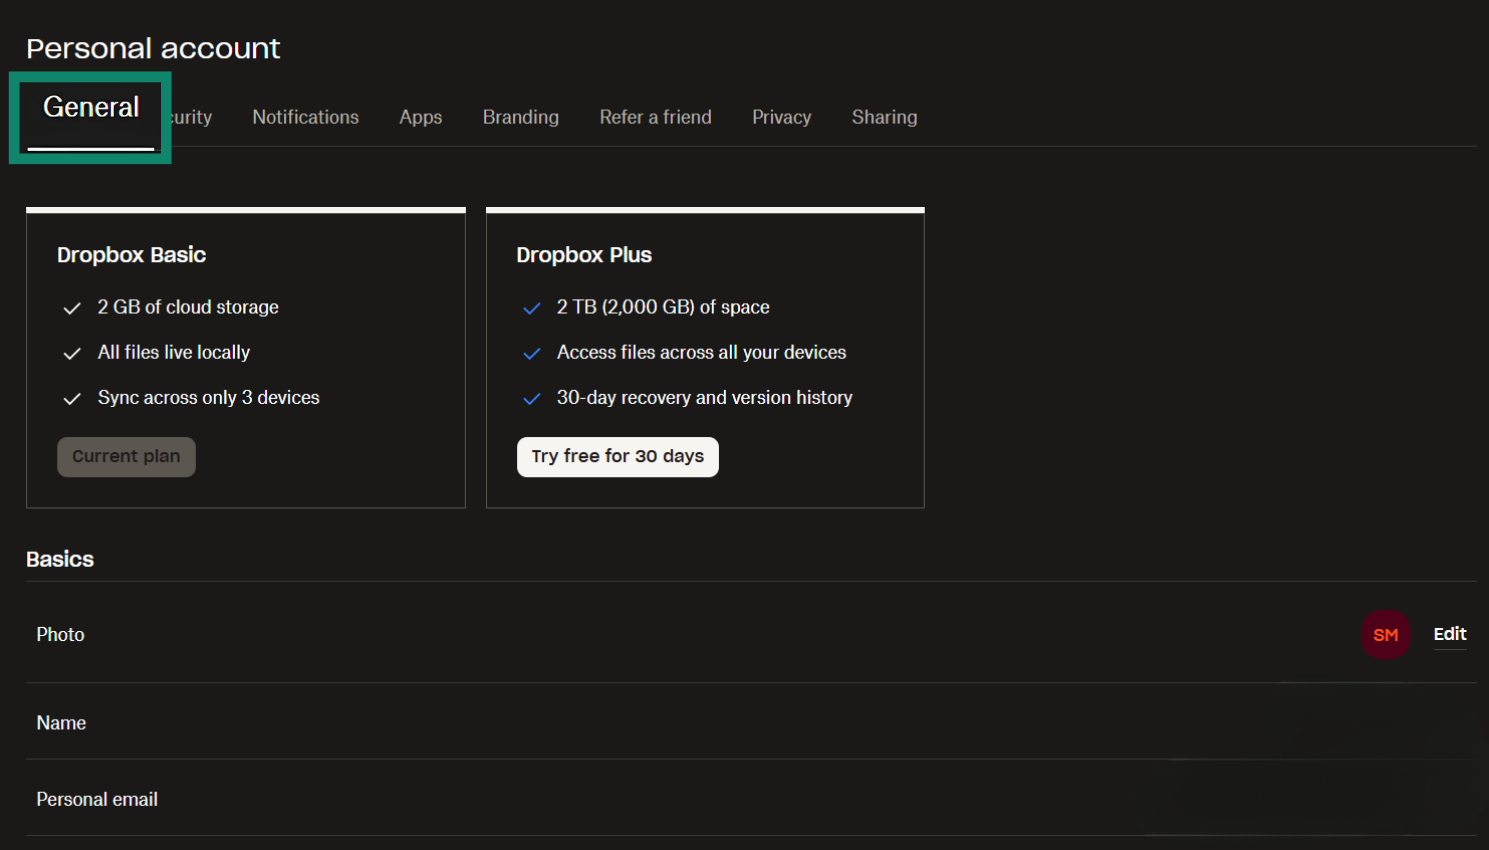Screen dimensions: 1489x850
Task: Click the Current plan button
Action: click(126, 457)
